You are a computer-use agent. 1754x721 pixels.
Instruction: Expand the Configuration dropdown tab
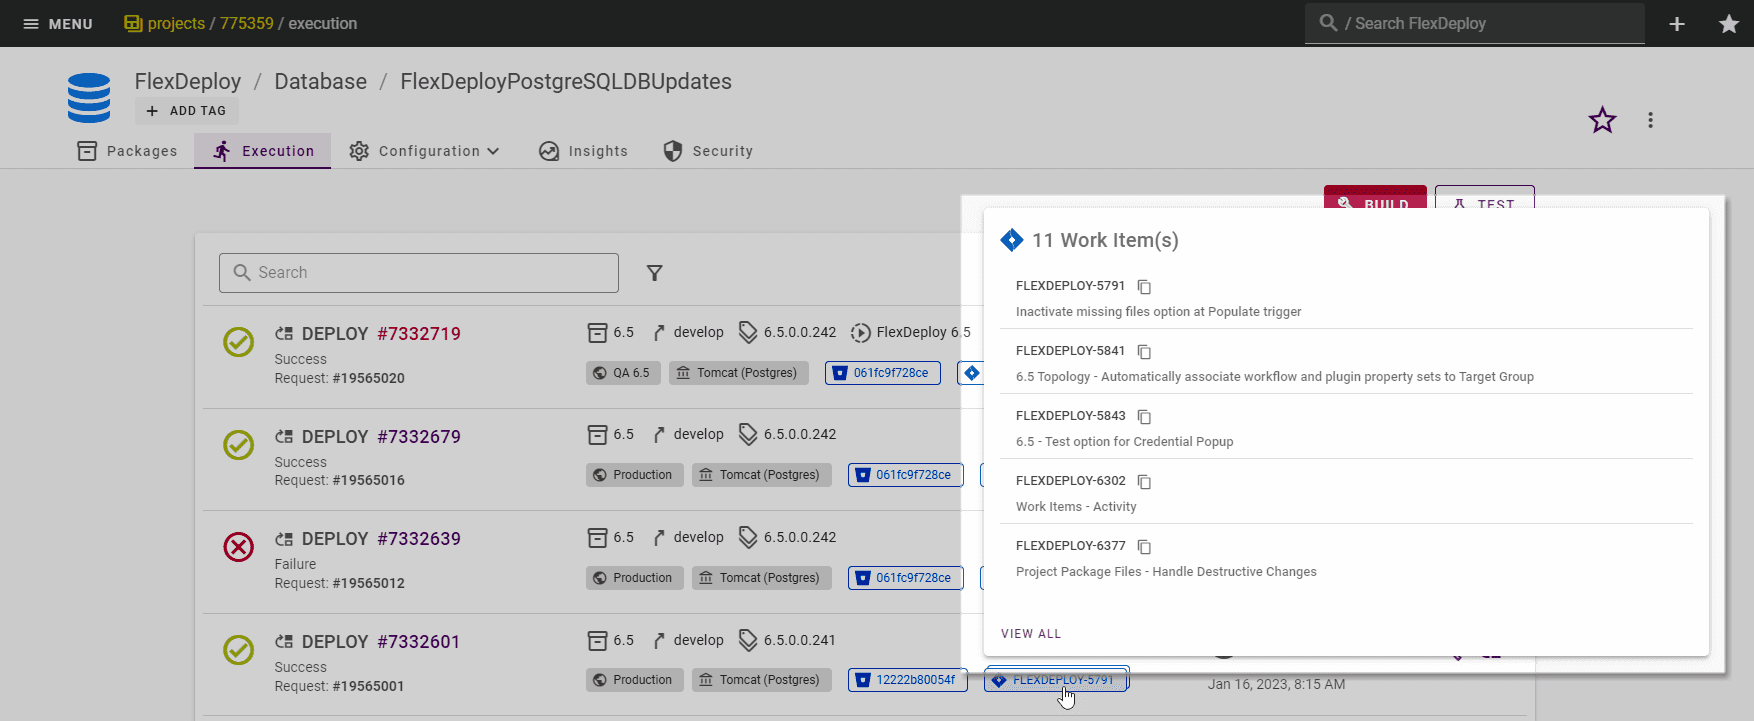pos(424,151)
